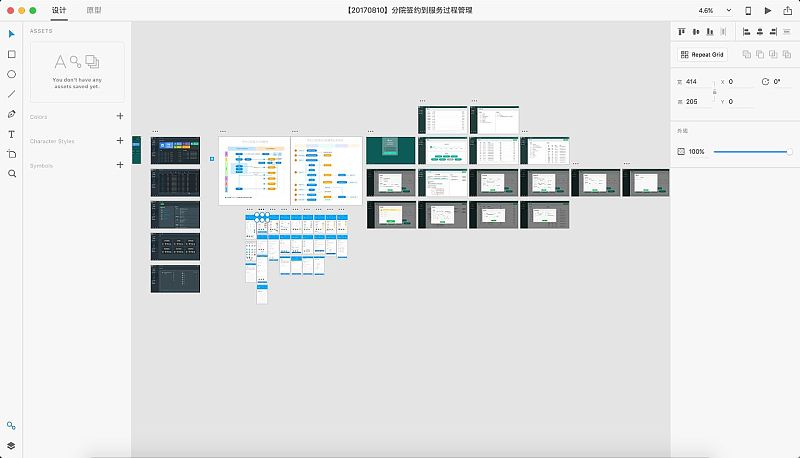
Task: Select the Line tool
Action: pyautogui.click(x=11, y=94)
